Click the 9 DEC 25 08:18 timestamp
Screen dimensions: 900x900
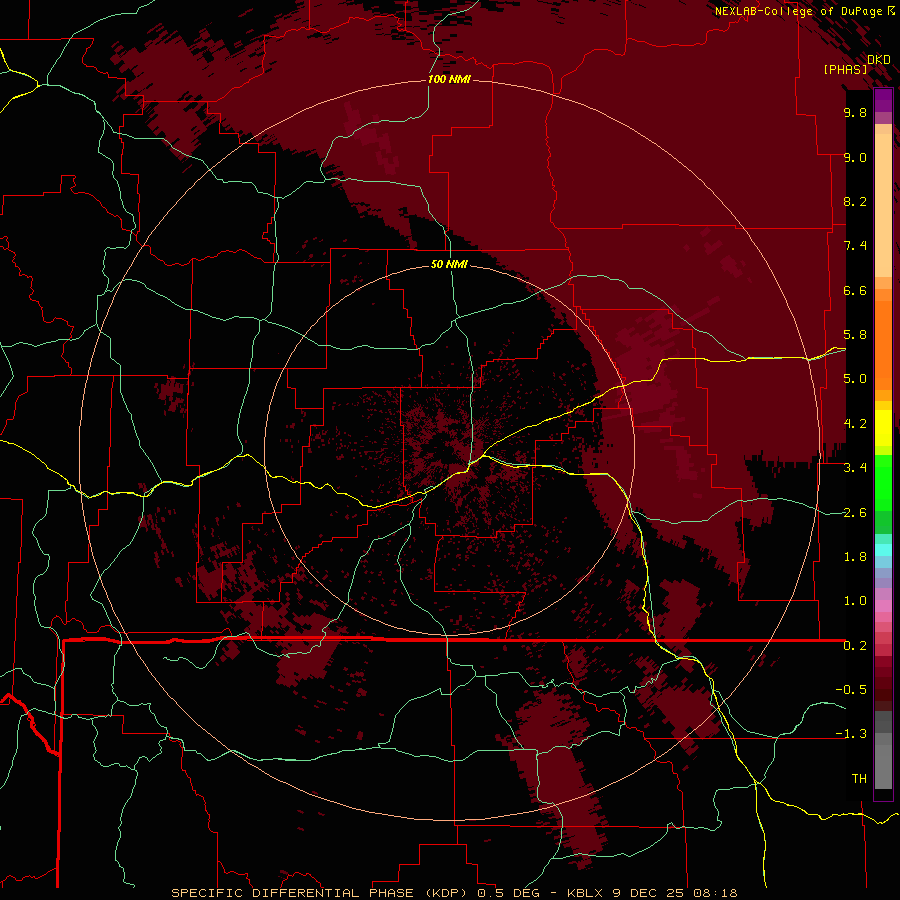click(676, 893)
